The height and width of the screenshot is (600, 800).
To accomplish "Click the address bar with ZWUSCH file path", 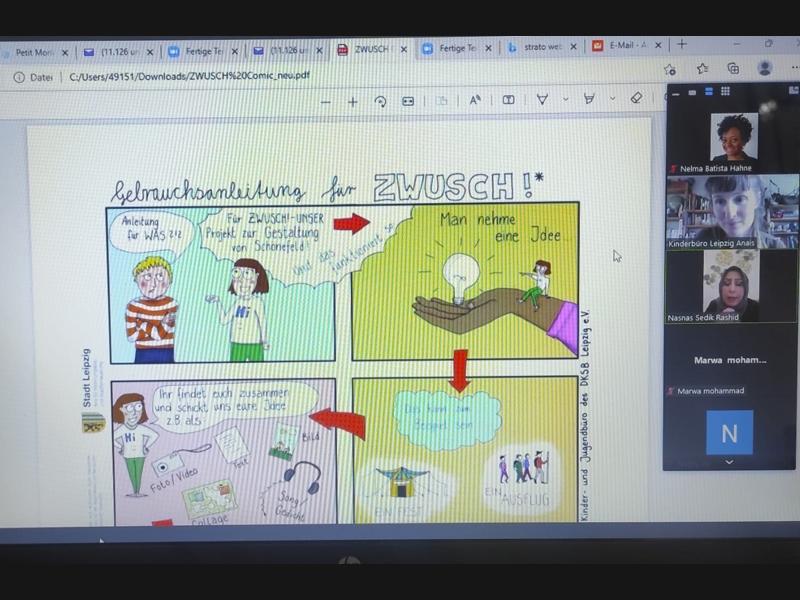I will point(300,76).
